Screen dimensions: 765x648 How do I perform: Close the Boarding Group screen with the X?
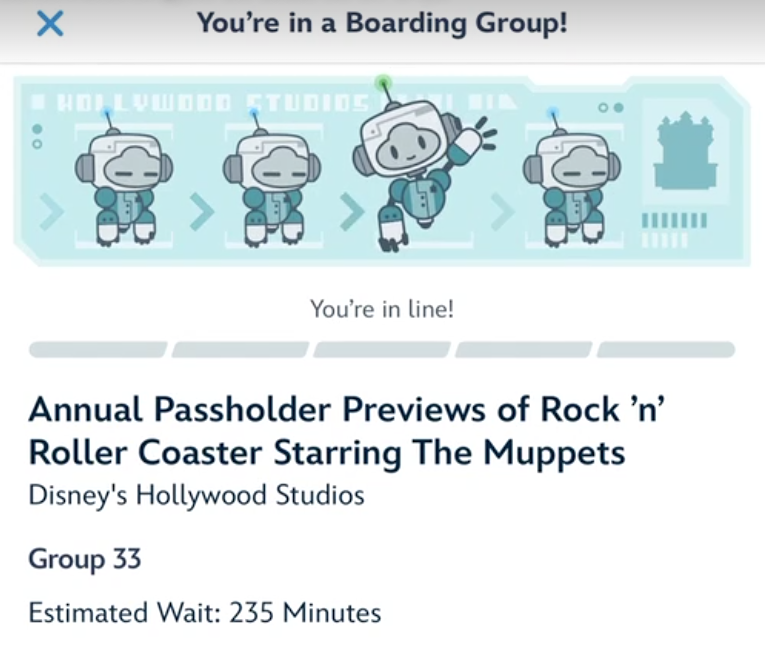click(50, 24)
